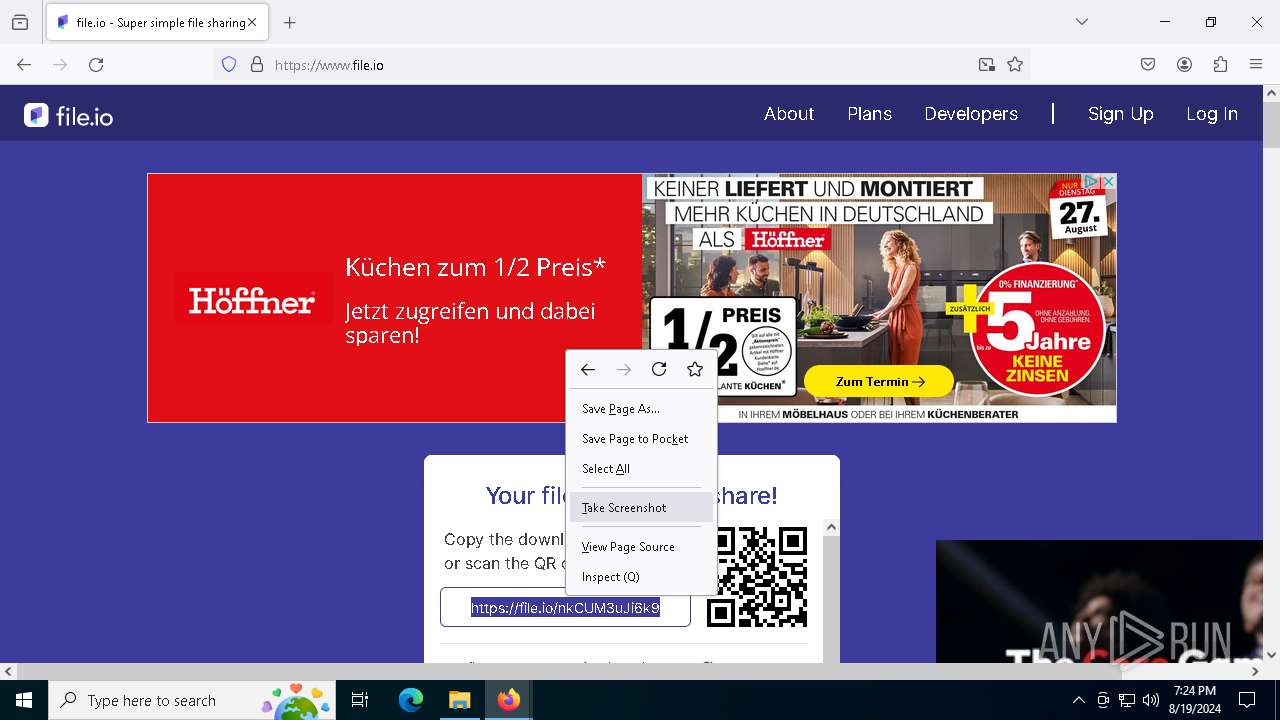Save page to Pocket toolbar icon
Viewport: 1280px width, 720px height.
click(1148, 65)
